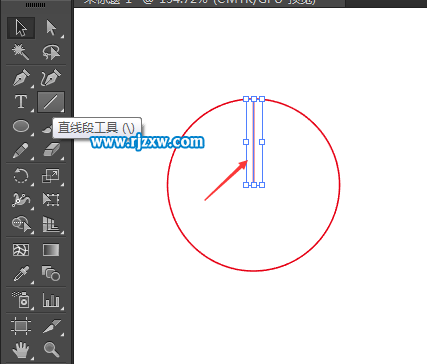
Task: Activate the Artboard tool
Action: [x=21, y=325]
